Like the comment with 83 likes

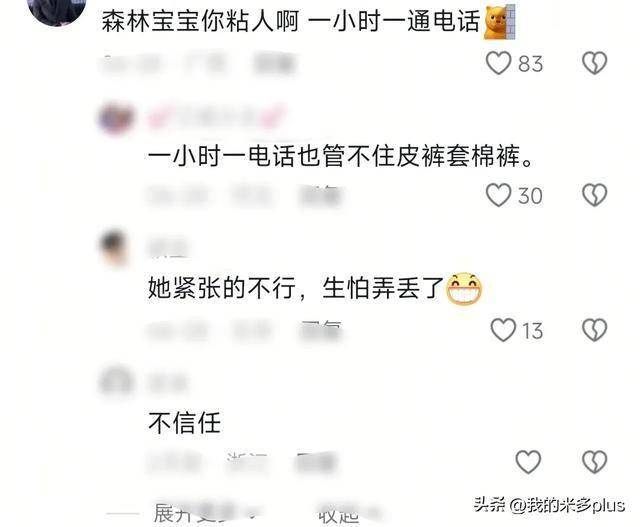pyautogui.click(x=498, y=63)
